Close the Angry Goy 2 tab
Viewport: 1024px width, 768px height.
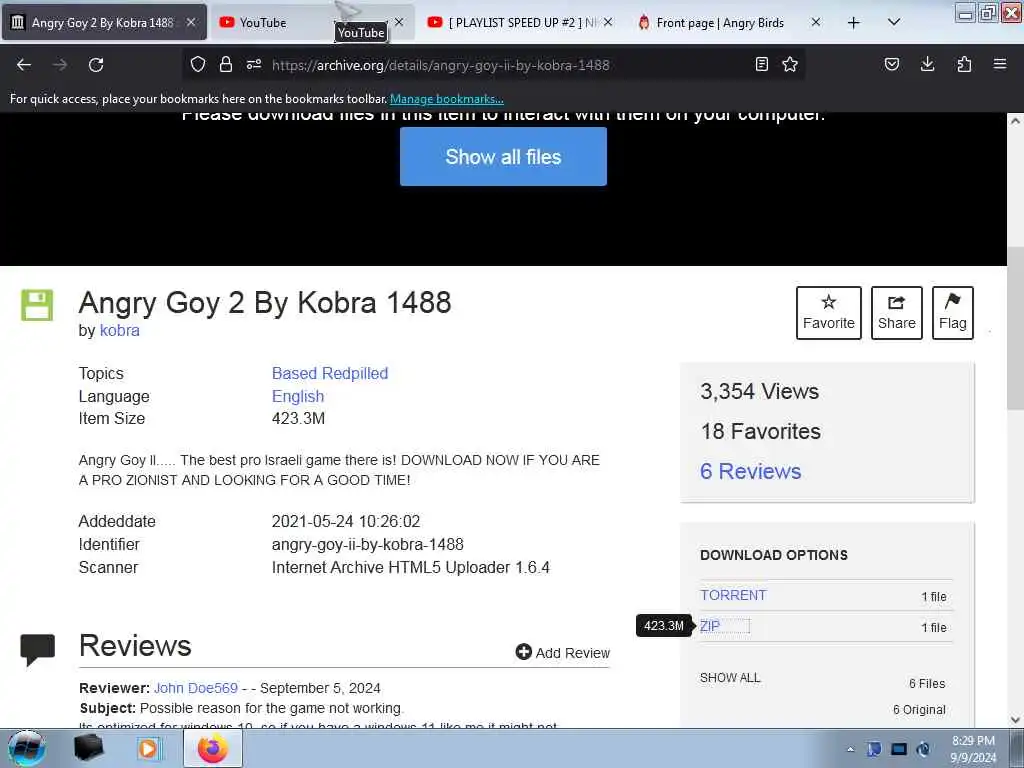(x=191, y=22)
